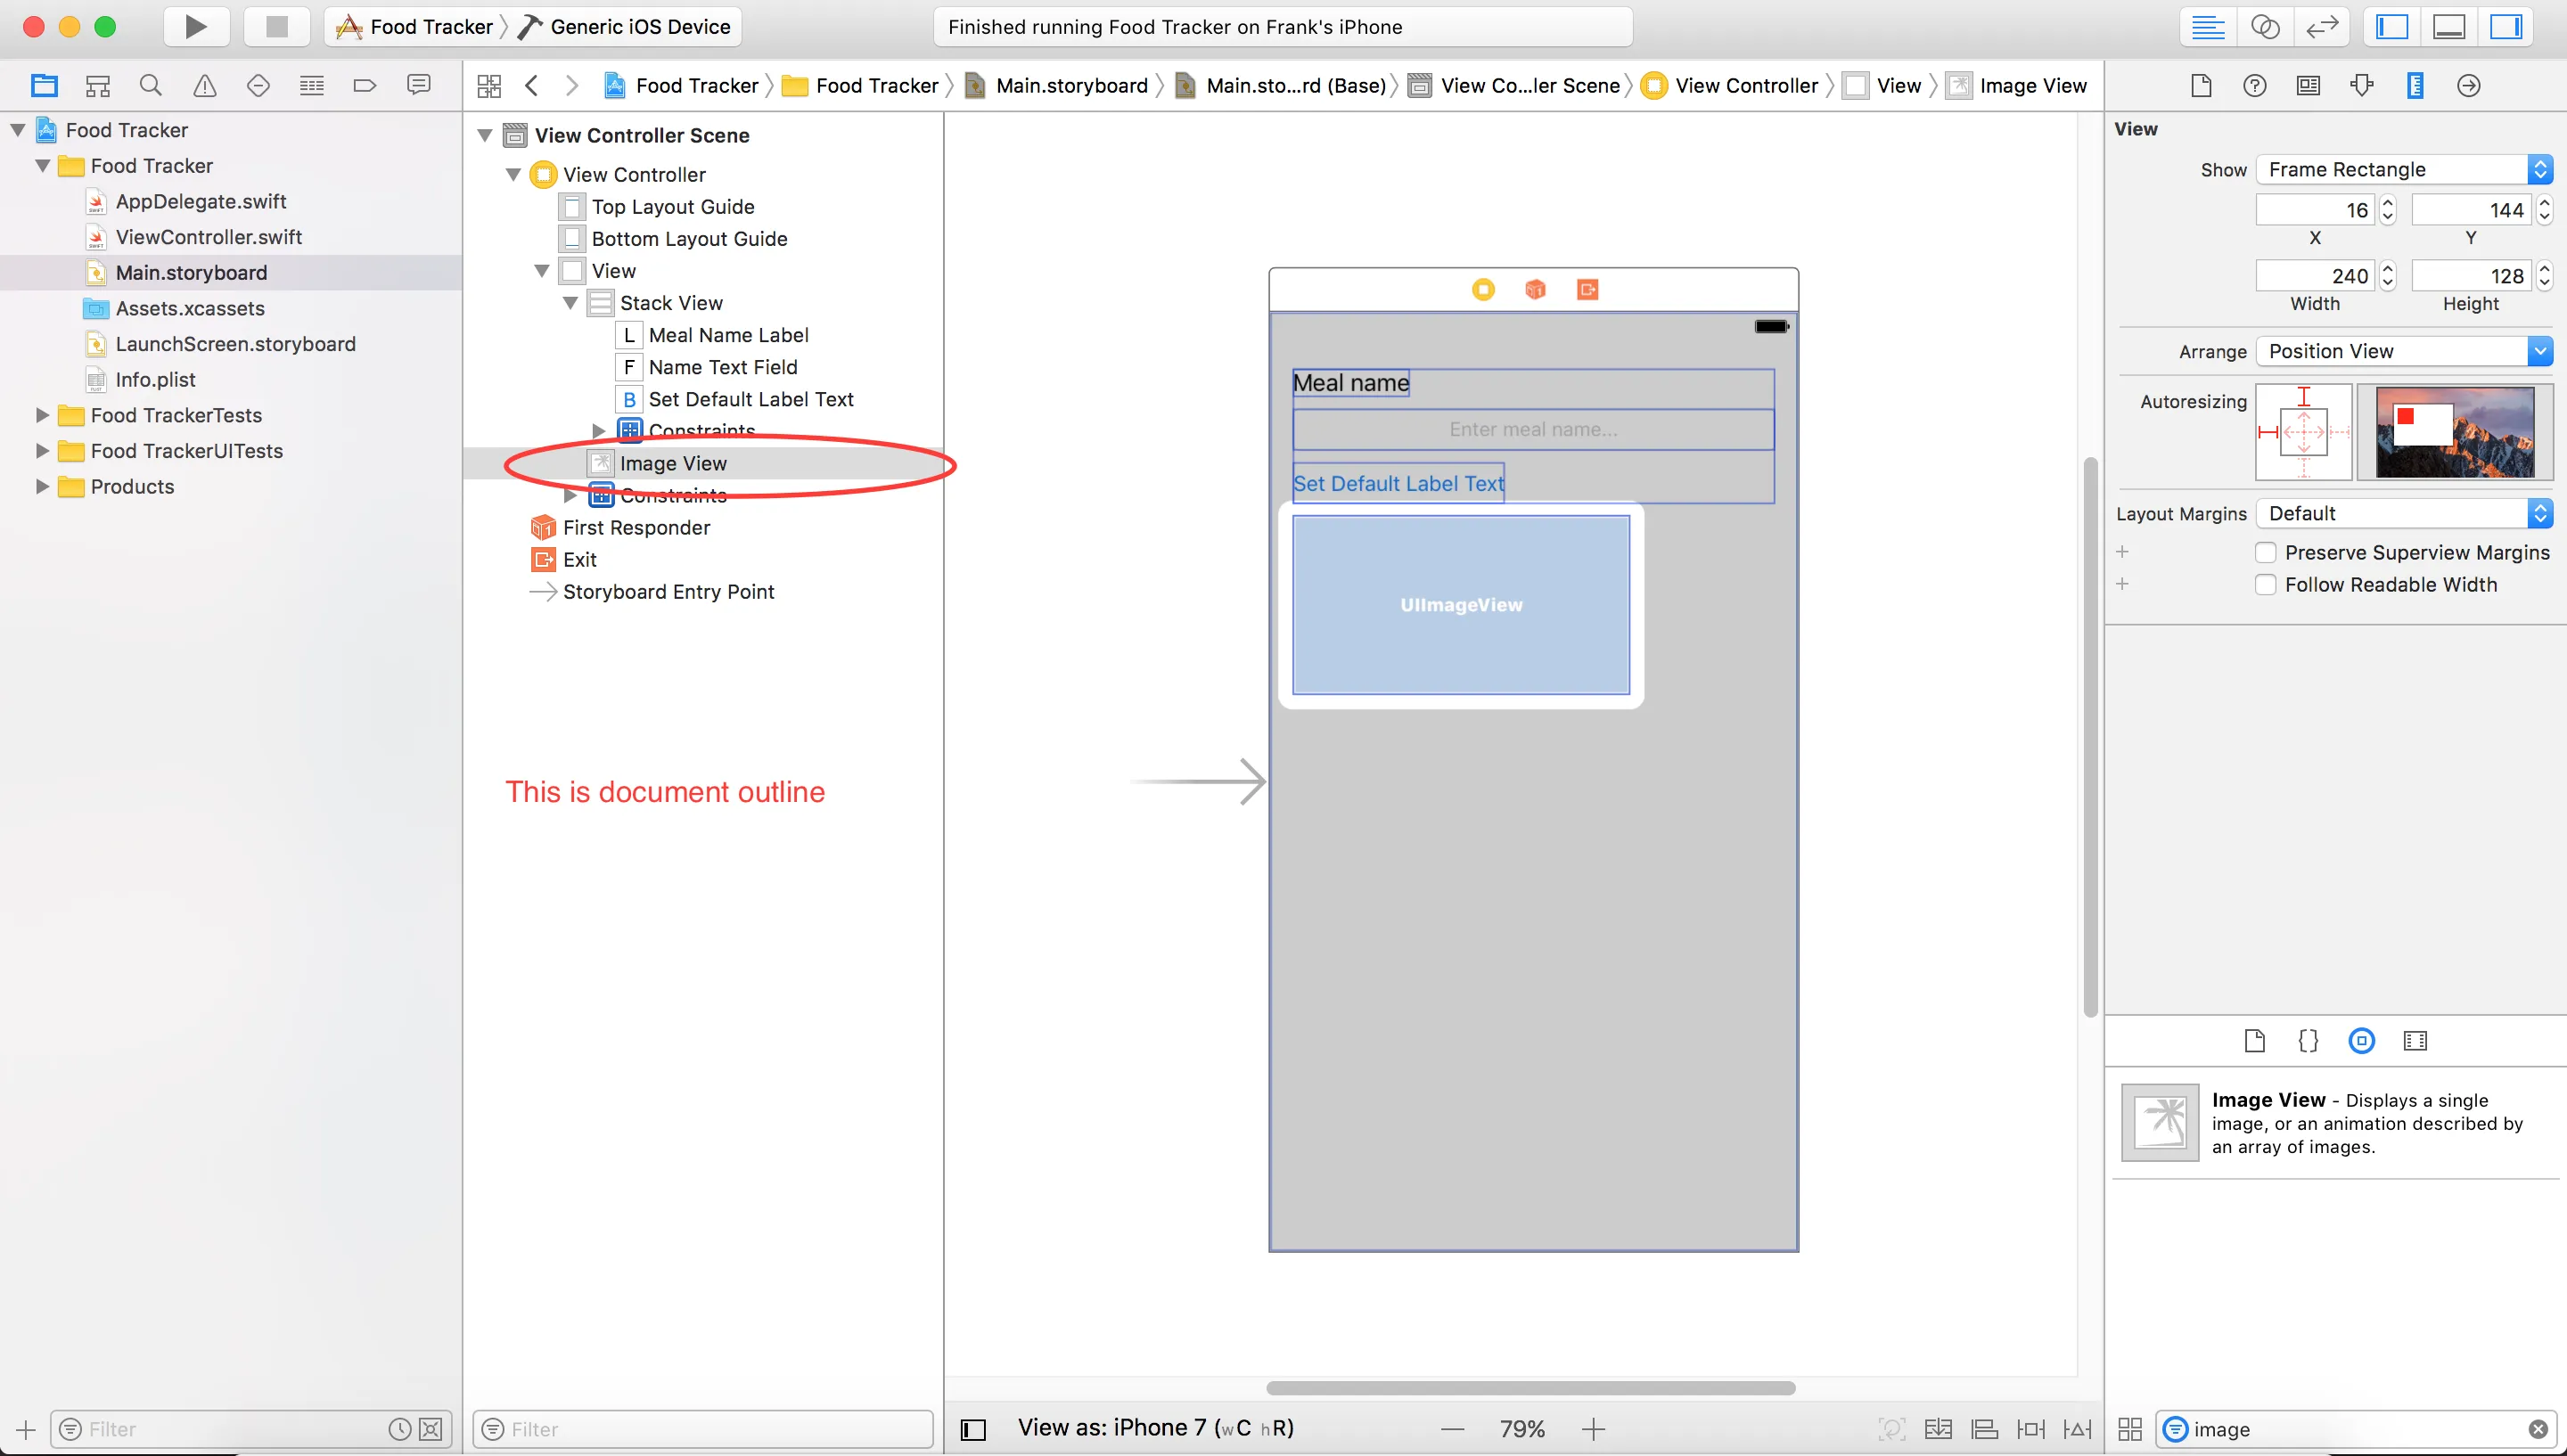Viewport: 2567px width, 1456px height.
Task: Open the Assistant editor
Action: (2264, 27)
